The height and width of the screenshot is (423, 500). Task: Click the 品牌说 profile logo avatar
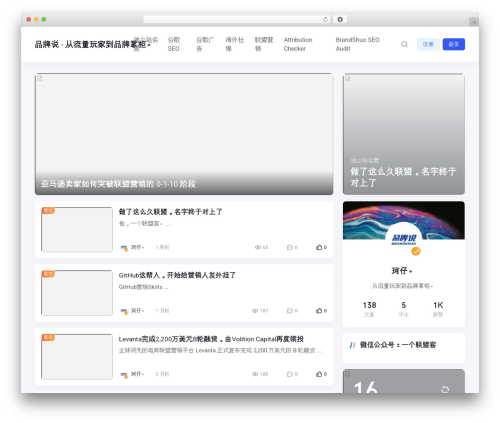coord(404,239)
